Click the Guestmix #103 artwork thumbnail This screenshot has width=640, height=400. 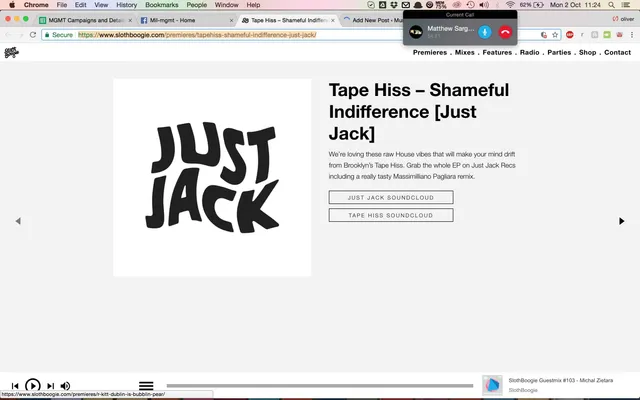(492, 385)
